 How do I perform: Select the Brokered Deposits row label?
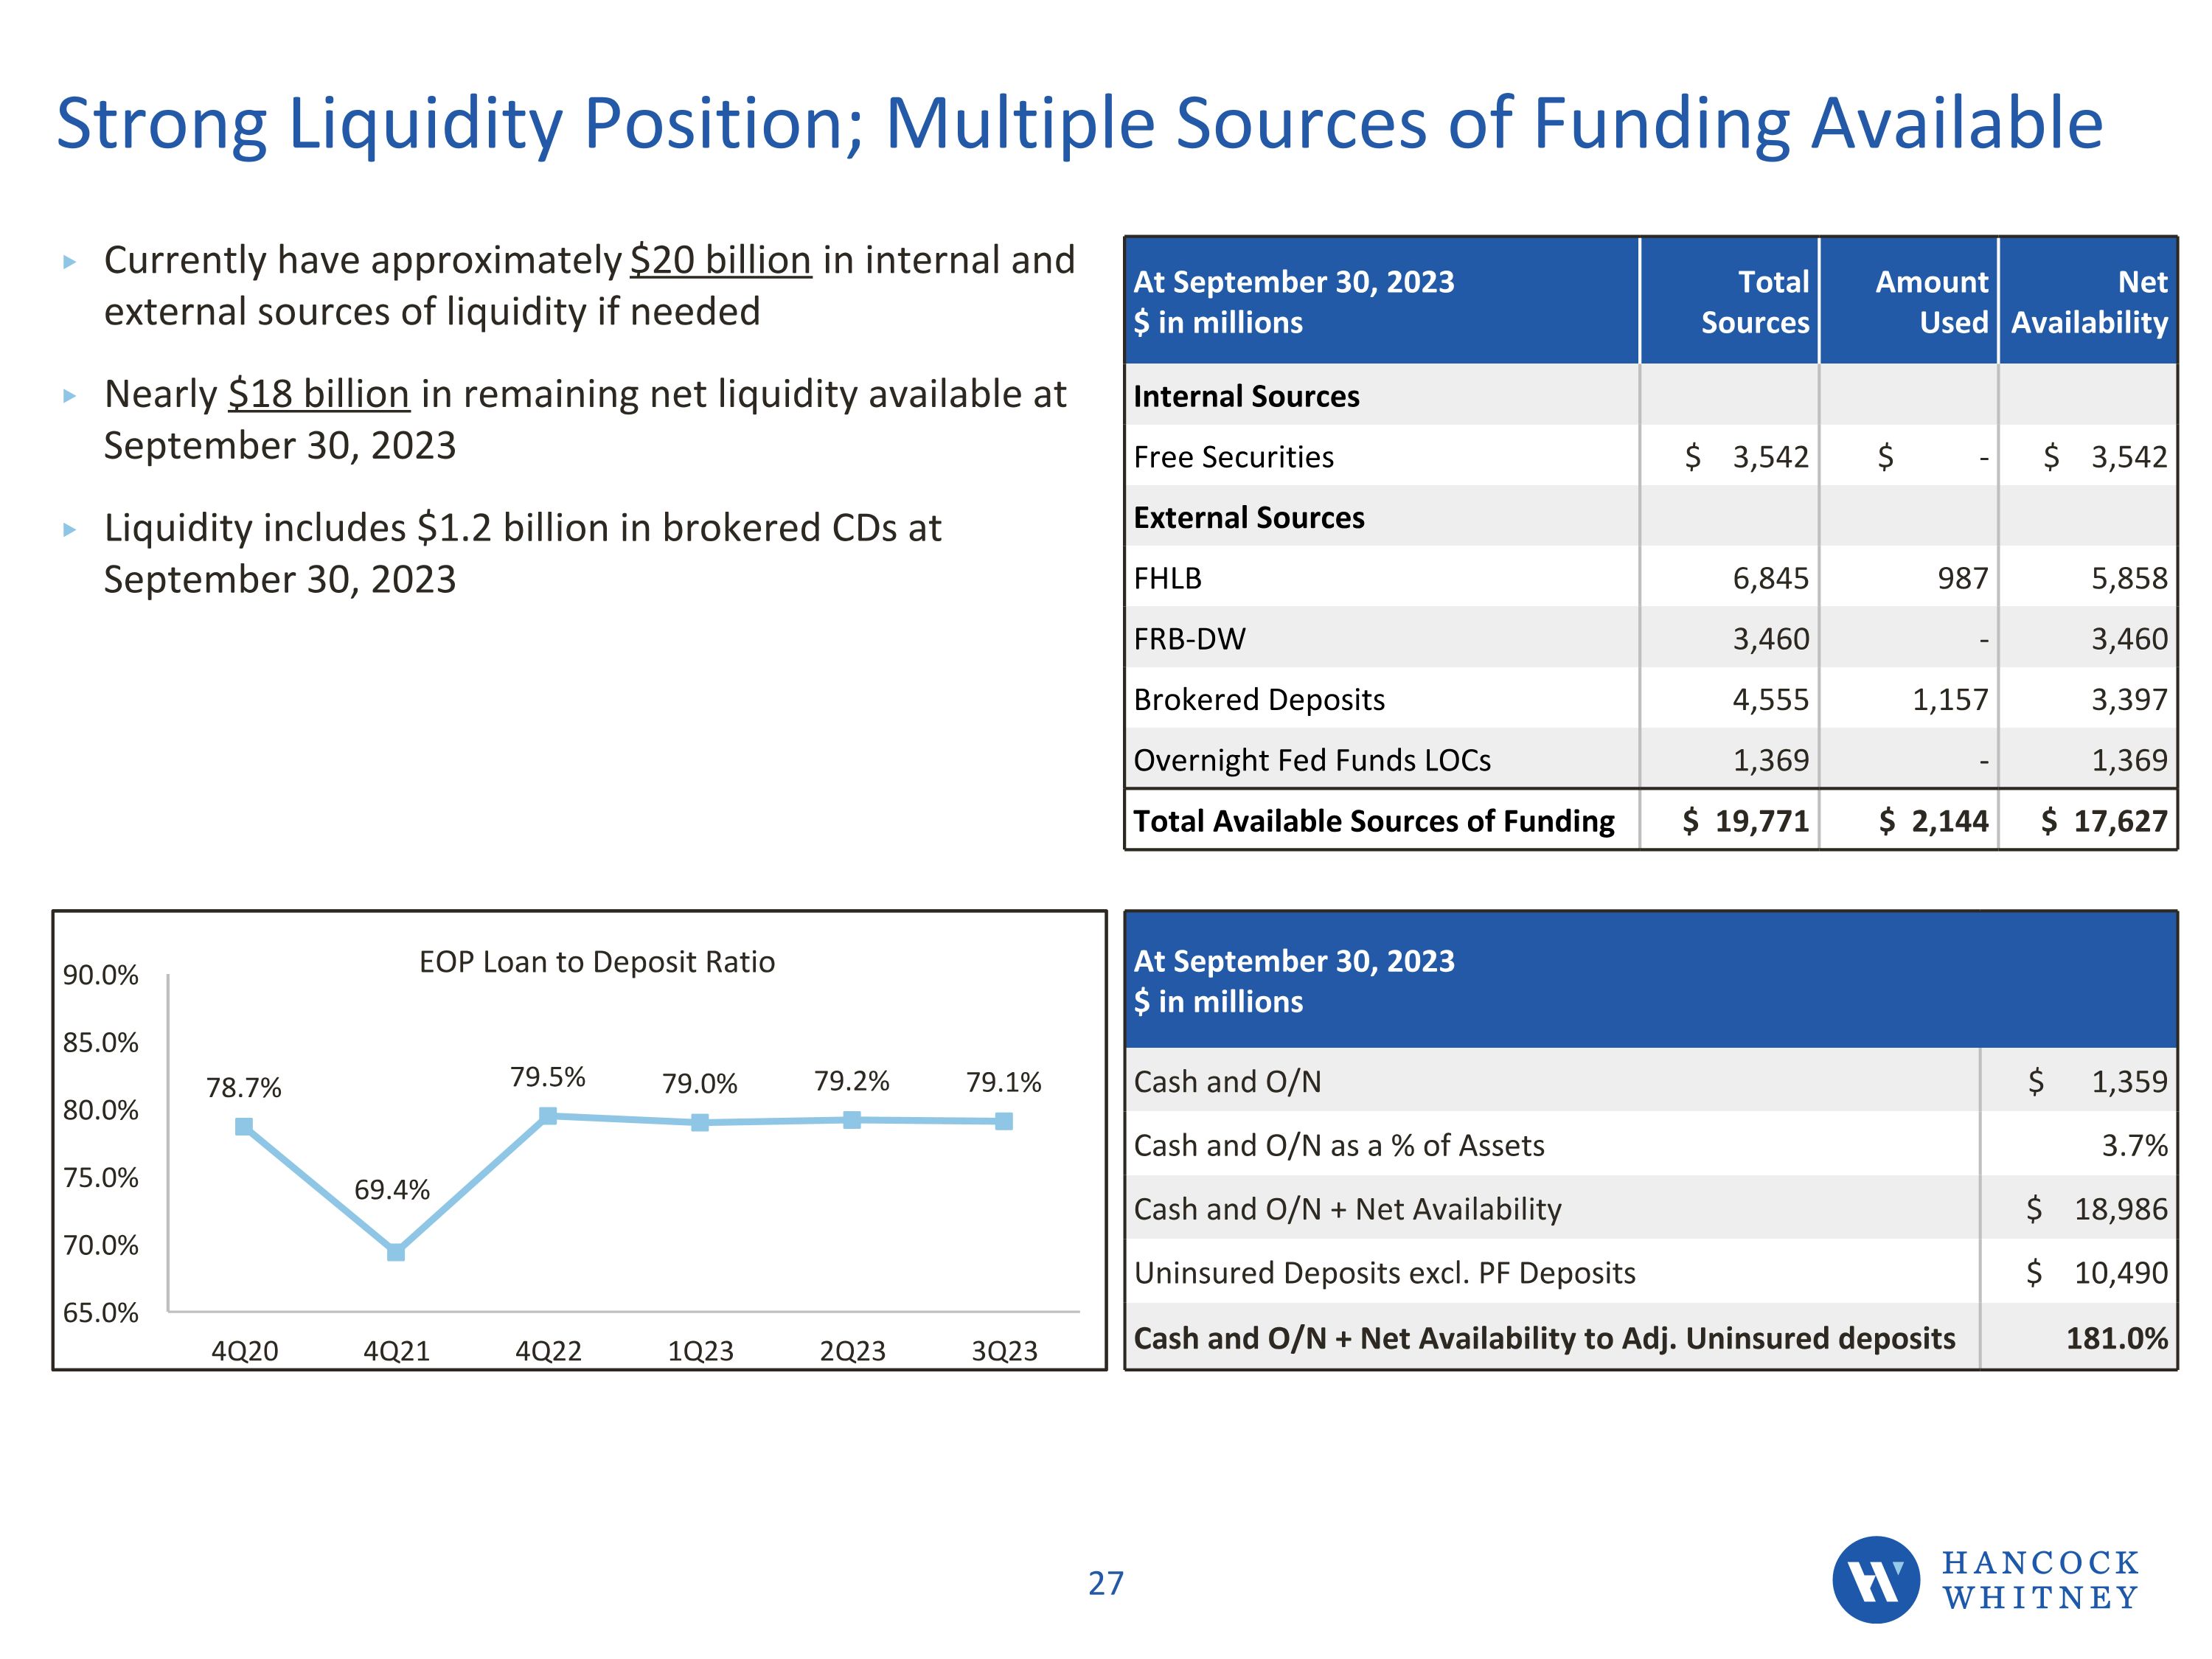click(1259, 699)
